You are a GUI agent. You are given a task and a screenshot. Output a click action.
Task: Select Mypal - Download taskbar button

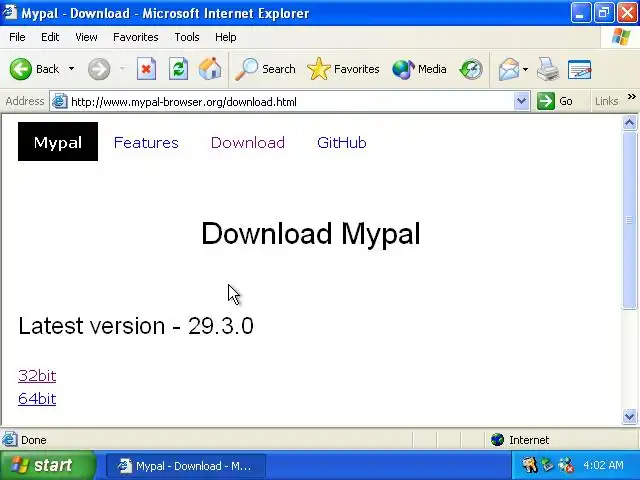coord(186,466)
